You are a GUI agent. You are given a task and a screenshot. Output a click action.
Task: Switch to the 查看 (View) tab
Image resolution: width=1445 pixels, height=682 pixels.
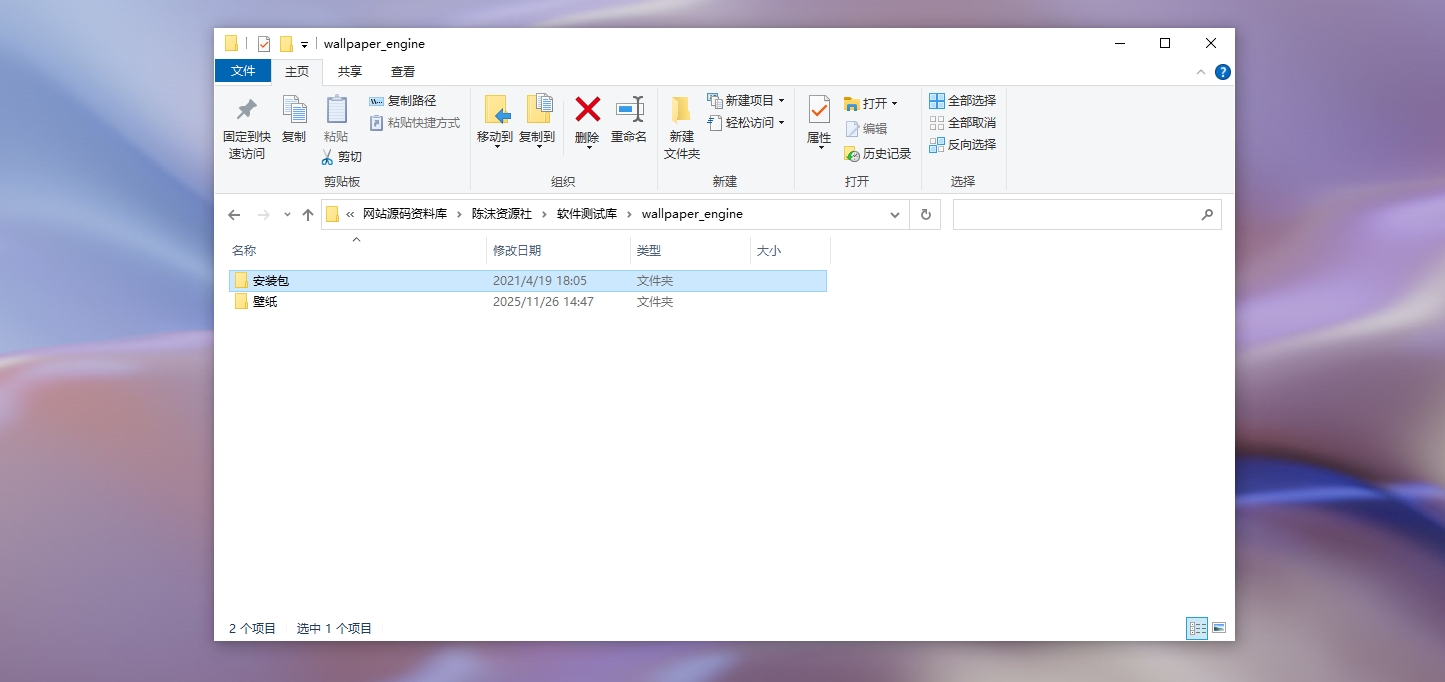[402, 71]
